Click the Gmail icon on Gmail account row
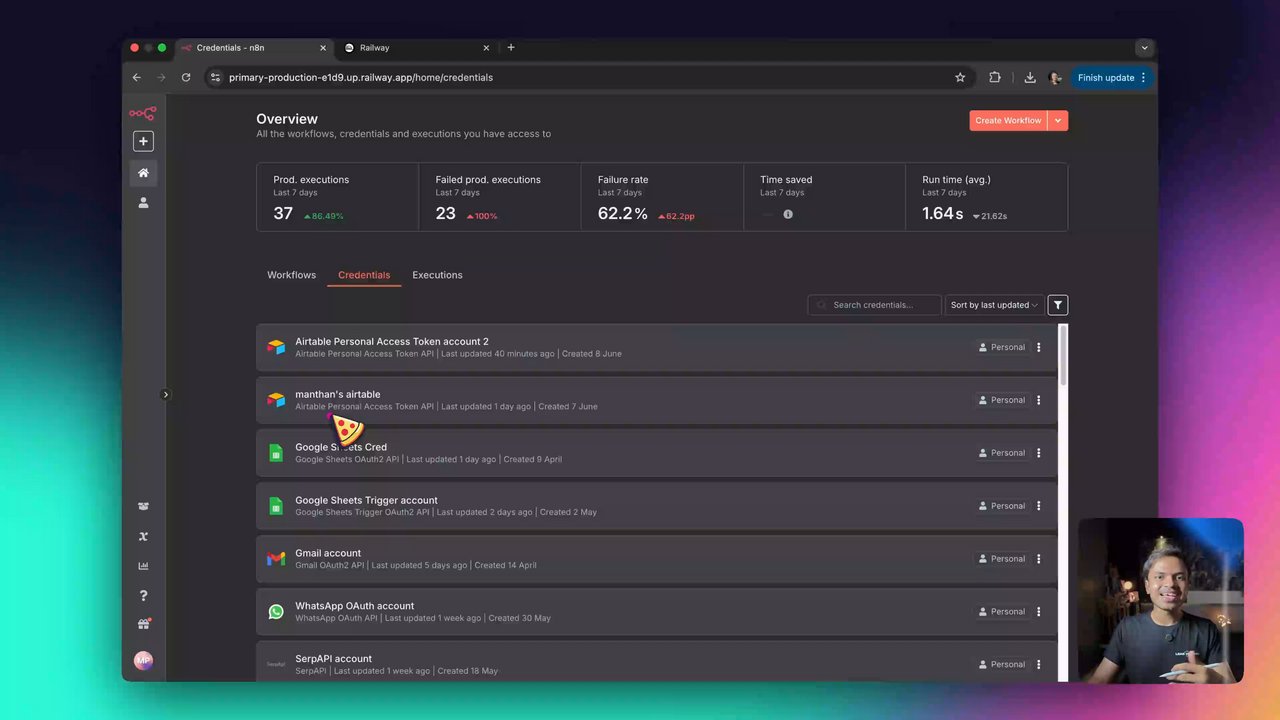Screen dimensions: 1280x720 point(276,559)
